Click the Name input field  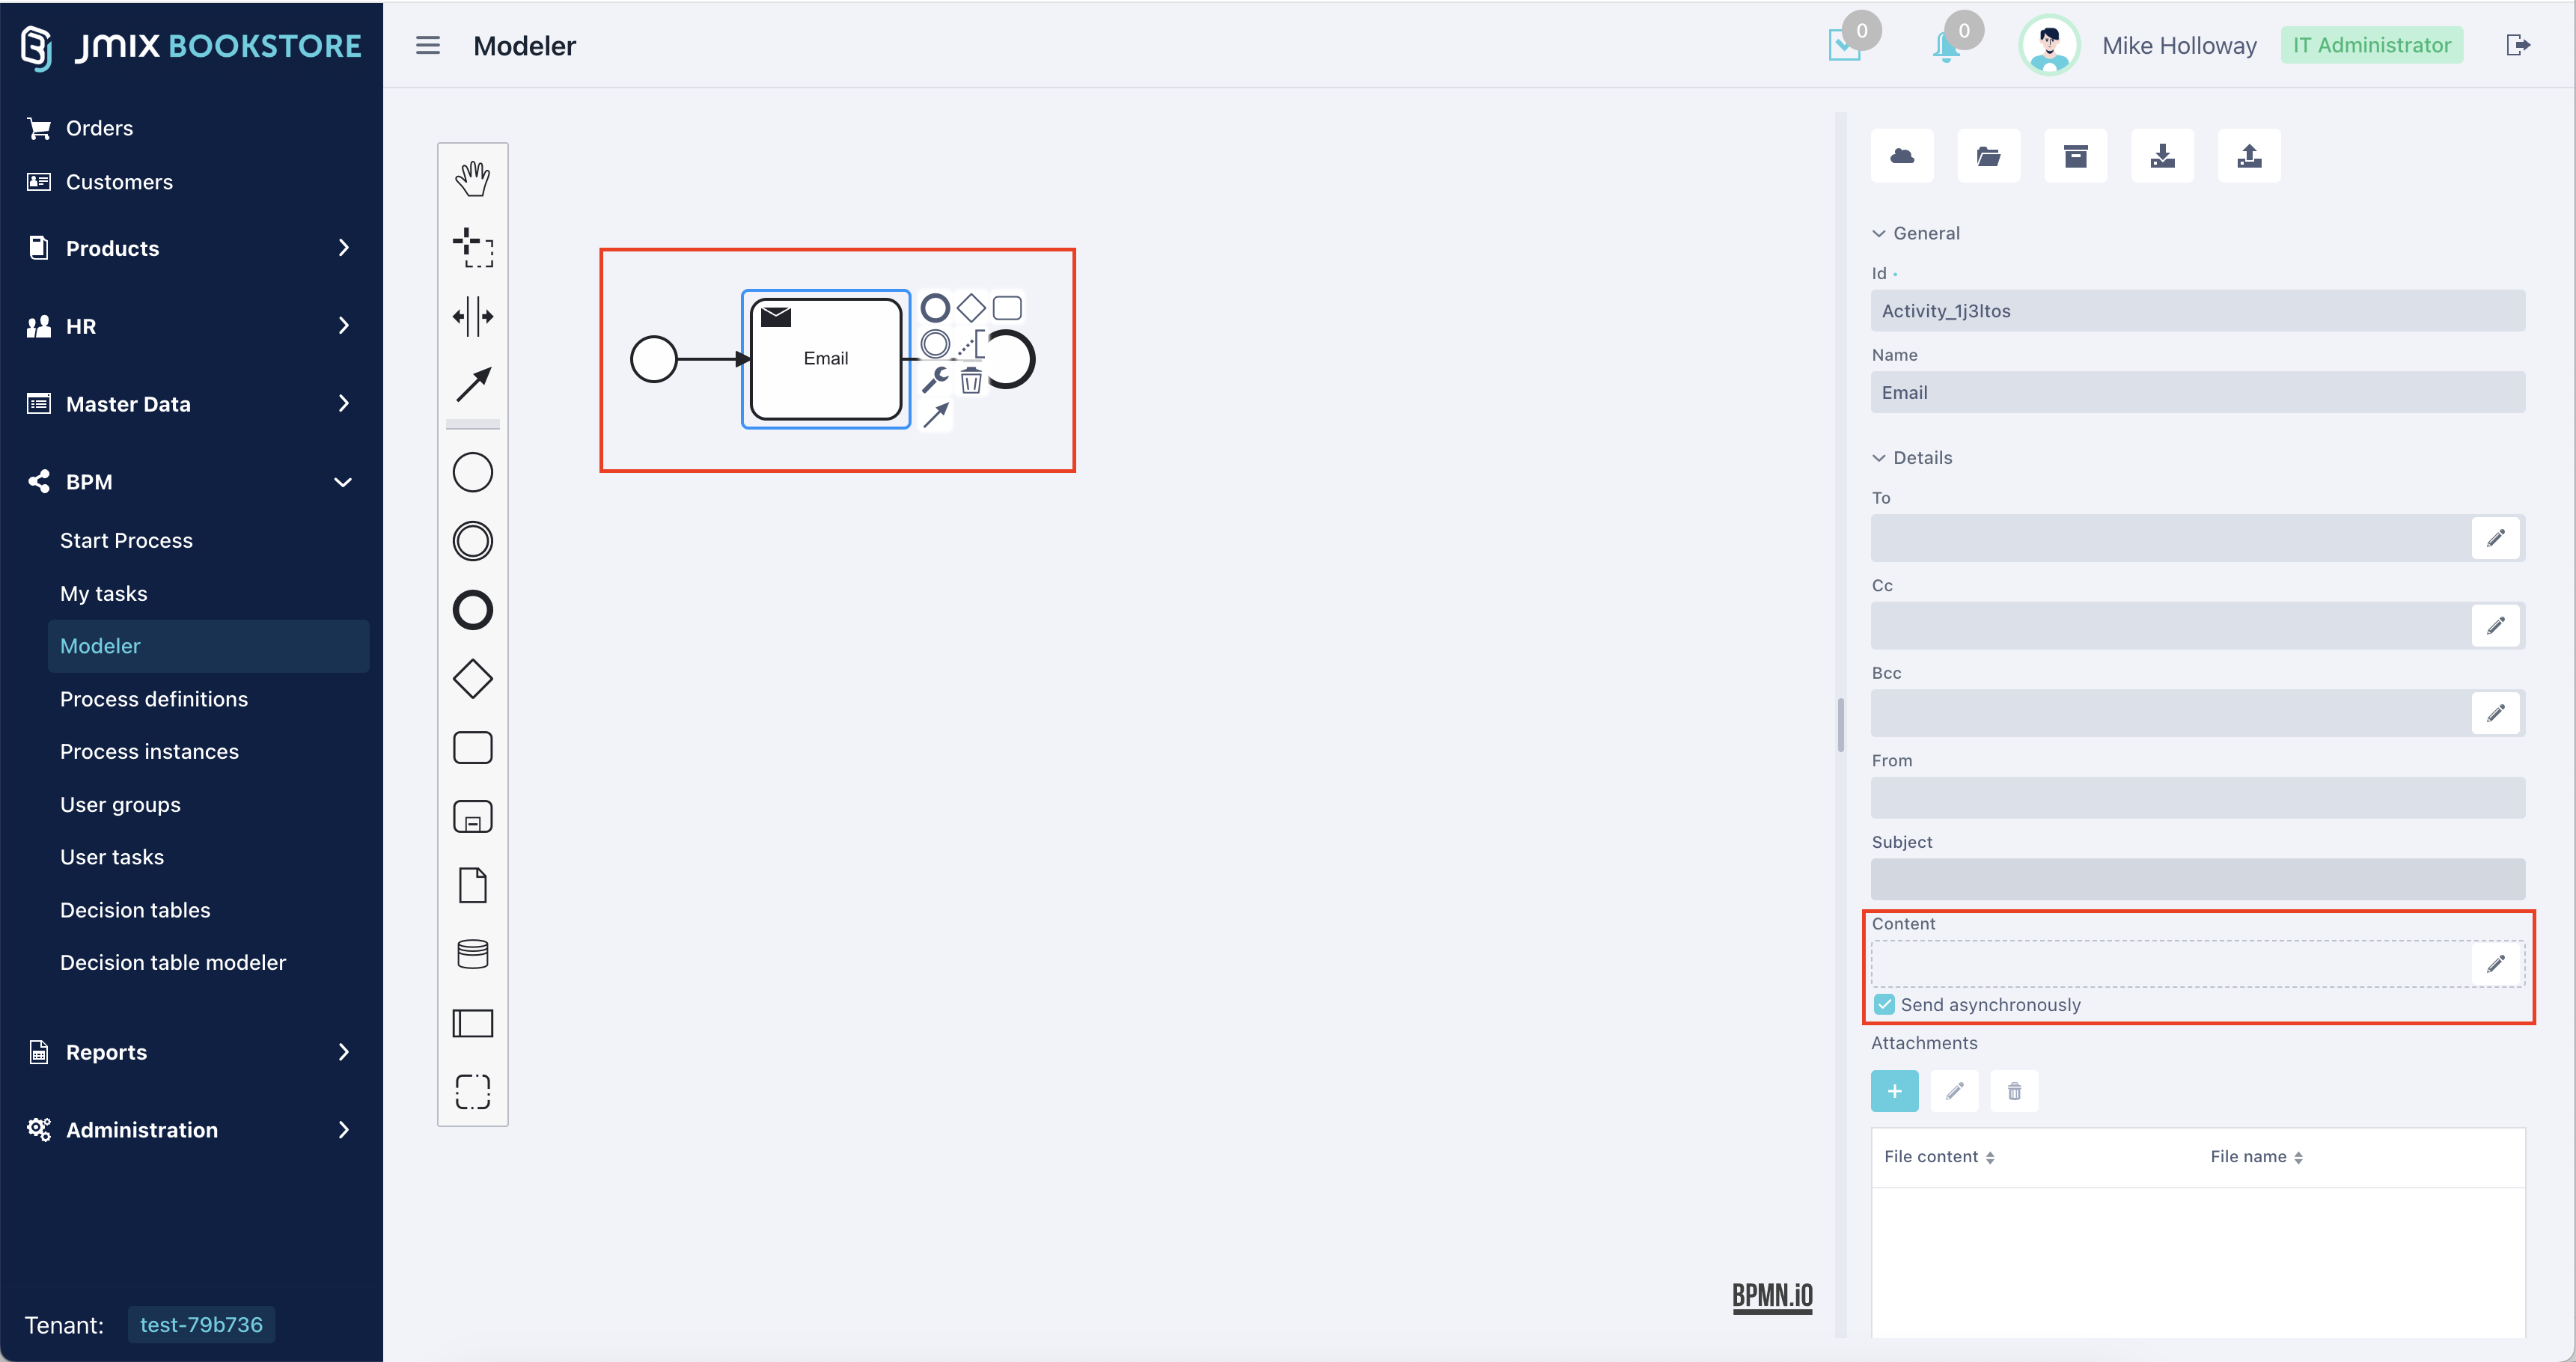[2197, 392]
